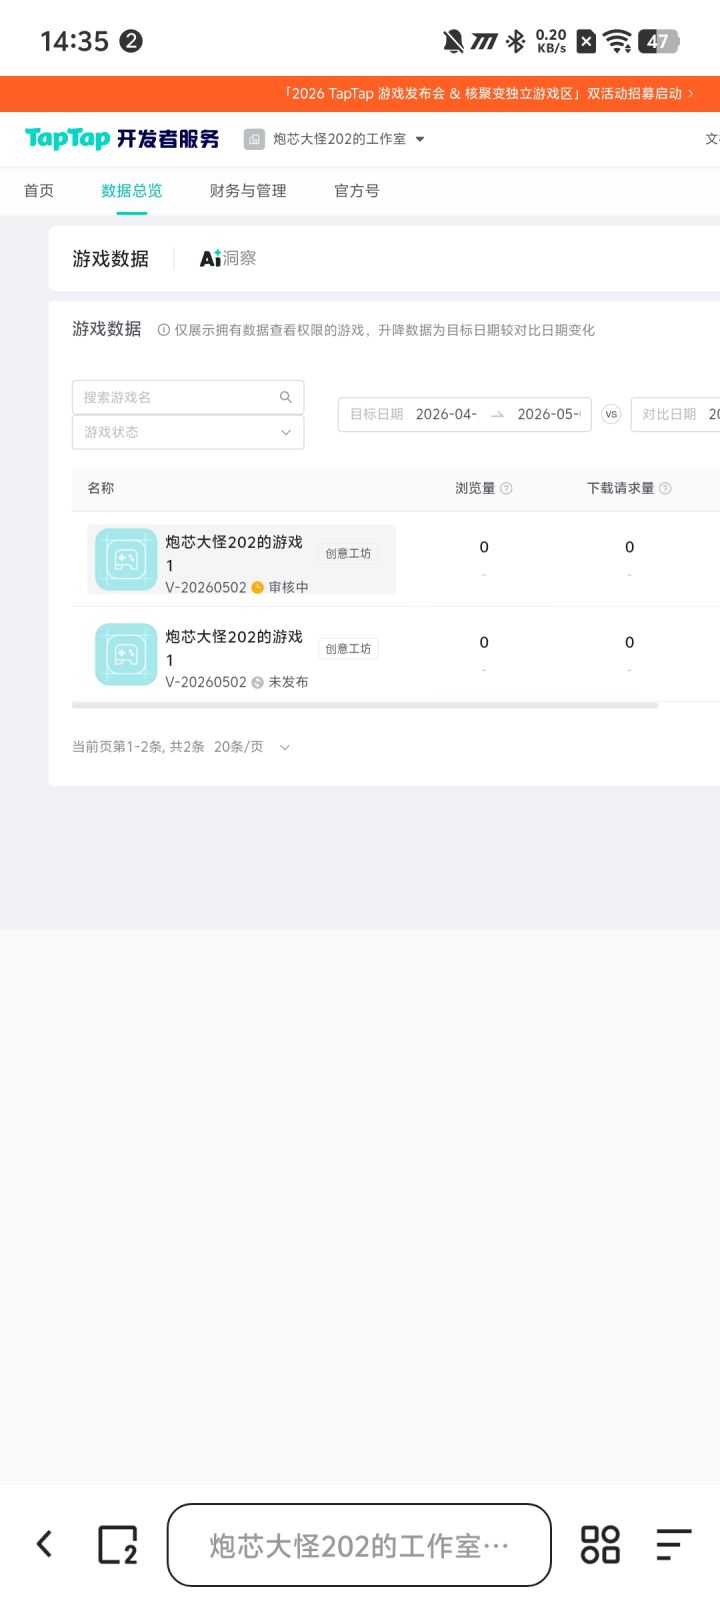Open the 对比日期 date picker
Viewport: 720px width, 1605px height.
pyautogui.click(x=675, y=414)
